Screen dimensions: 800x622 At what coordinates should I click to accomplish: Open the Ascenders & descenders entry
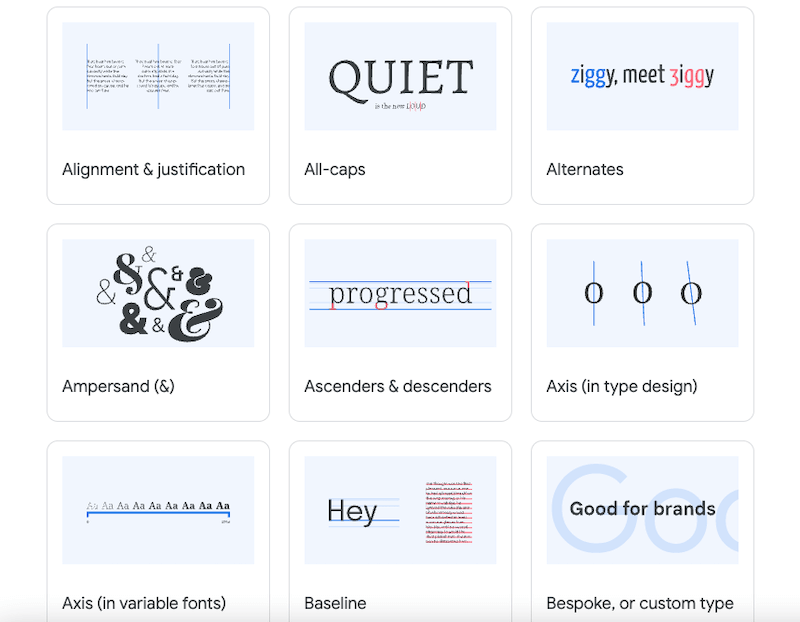point(398,386)
